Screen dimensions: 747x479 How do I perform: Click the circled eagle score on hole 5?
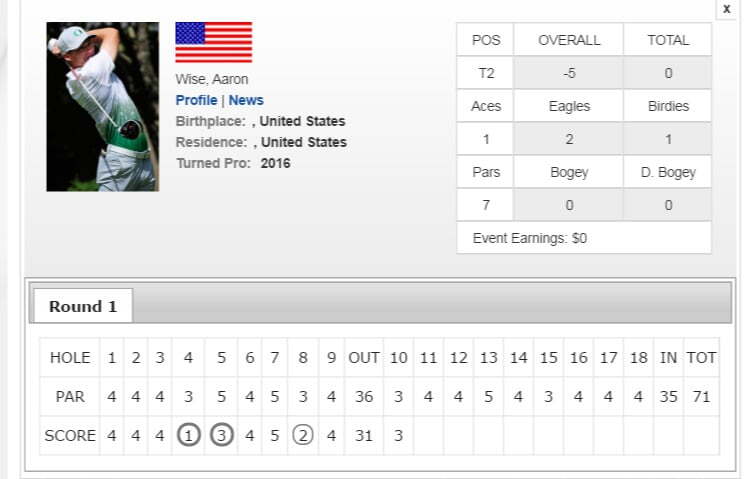click(222, 435)
